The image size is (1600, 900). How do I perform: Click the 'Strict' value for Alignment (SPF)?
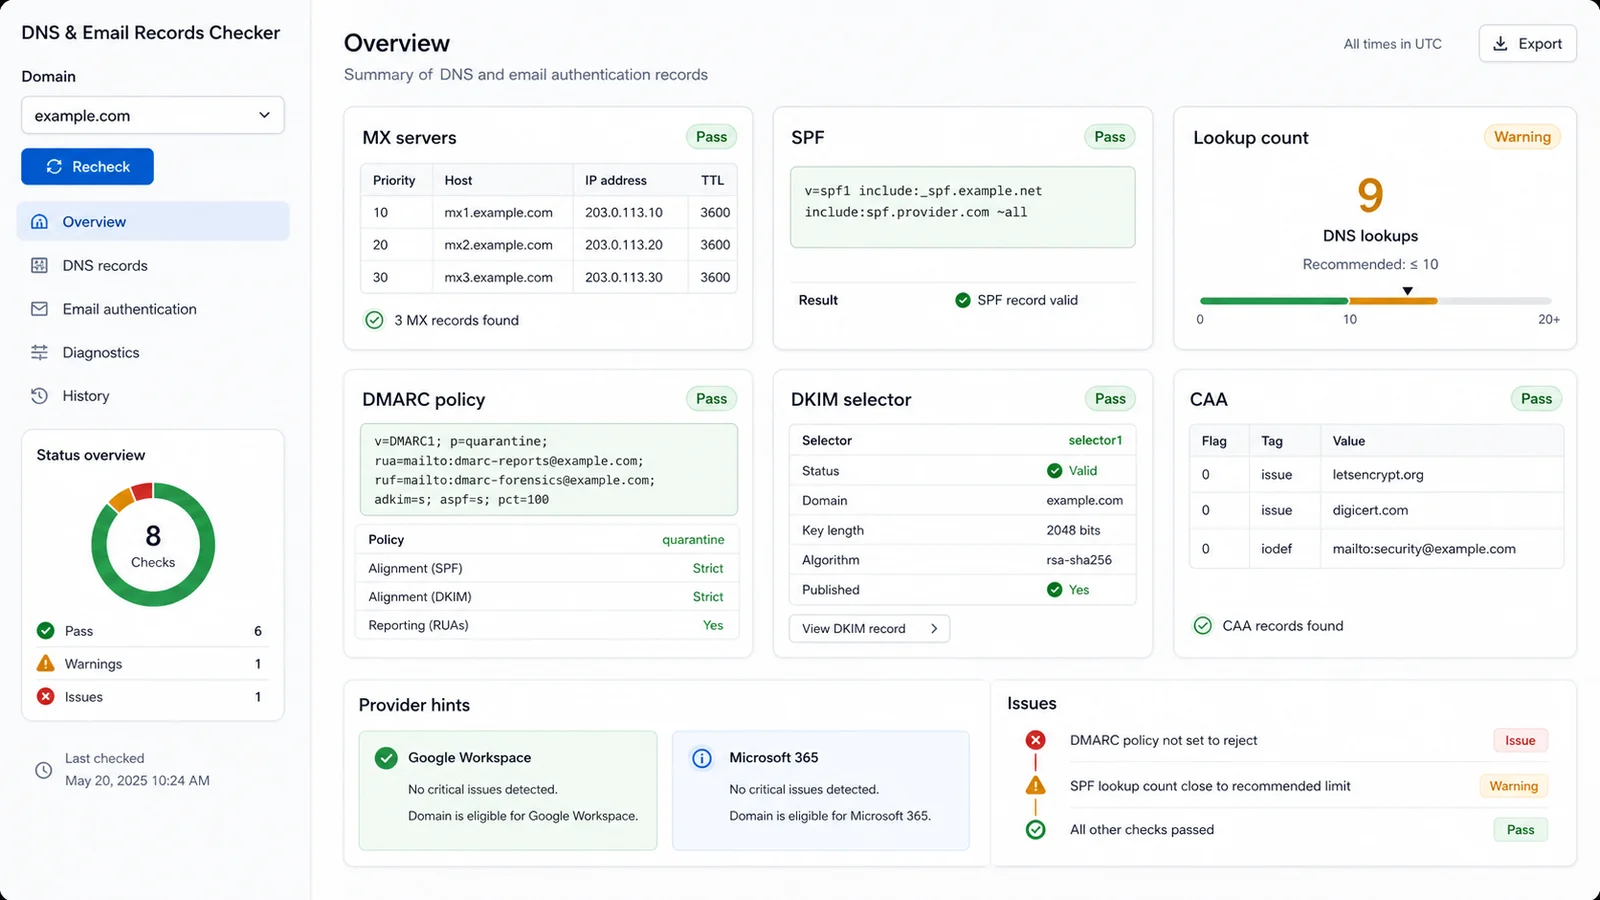coord(708,568)
